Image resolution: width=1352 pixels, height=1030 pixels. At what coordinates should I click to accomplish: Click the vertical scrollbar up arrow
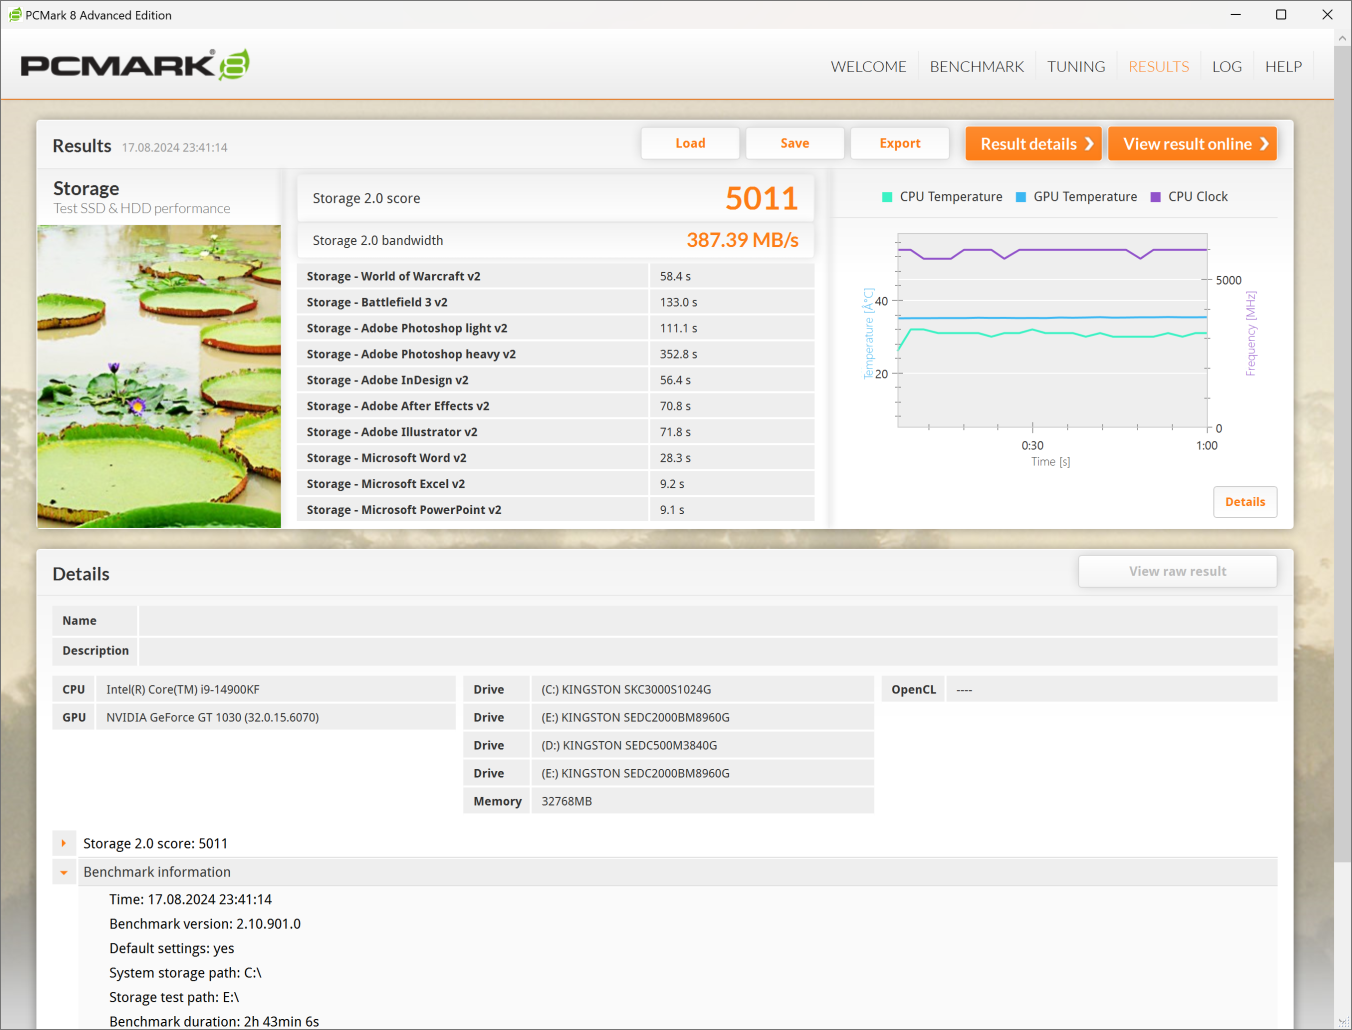(x=1342, y=38)
